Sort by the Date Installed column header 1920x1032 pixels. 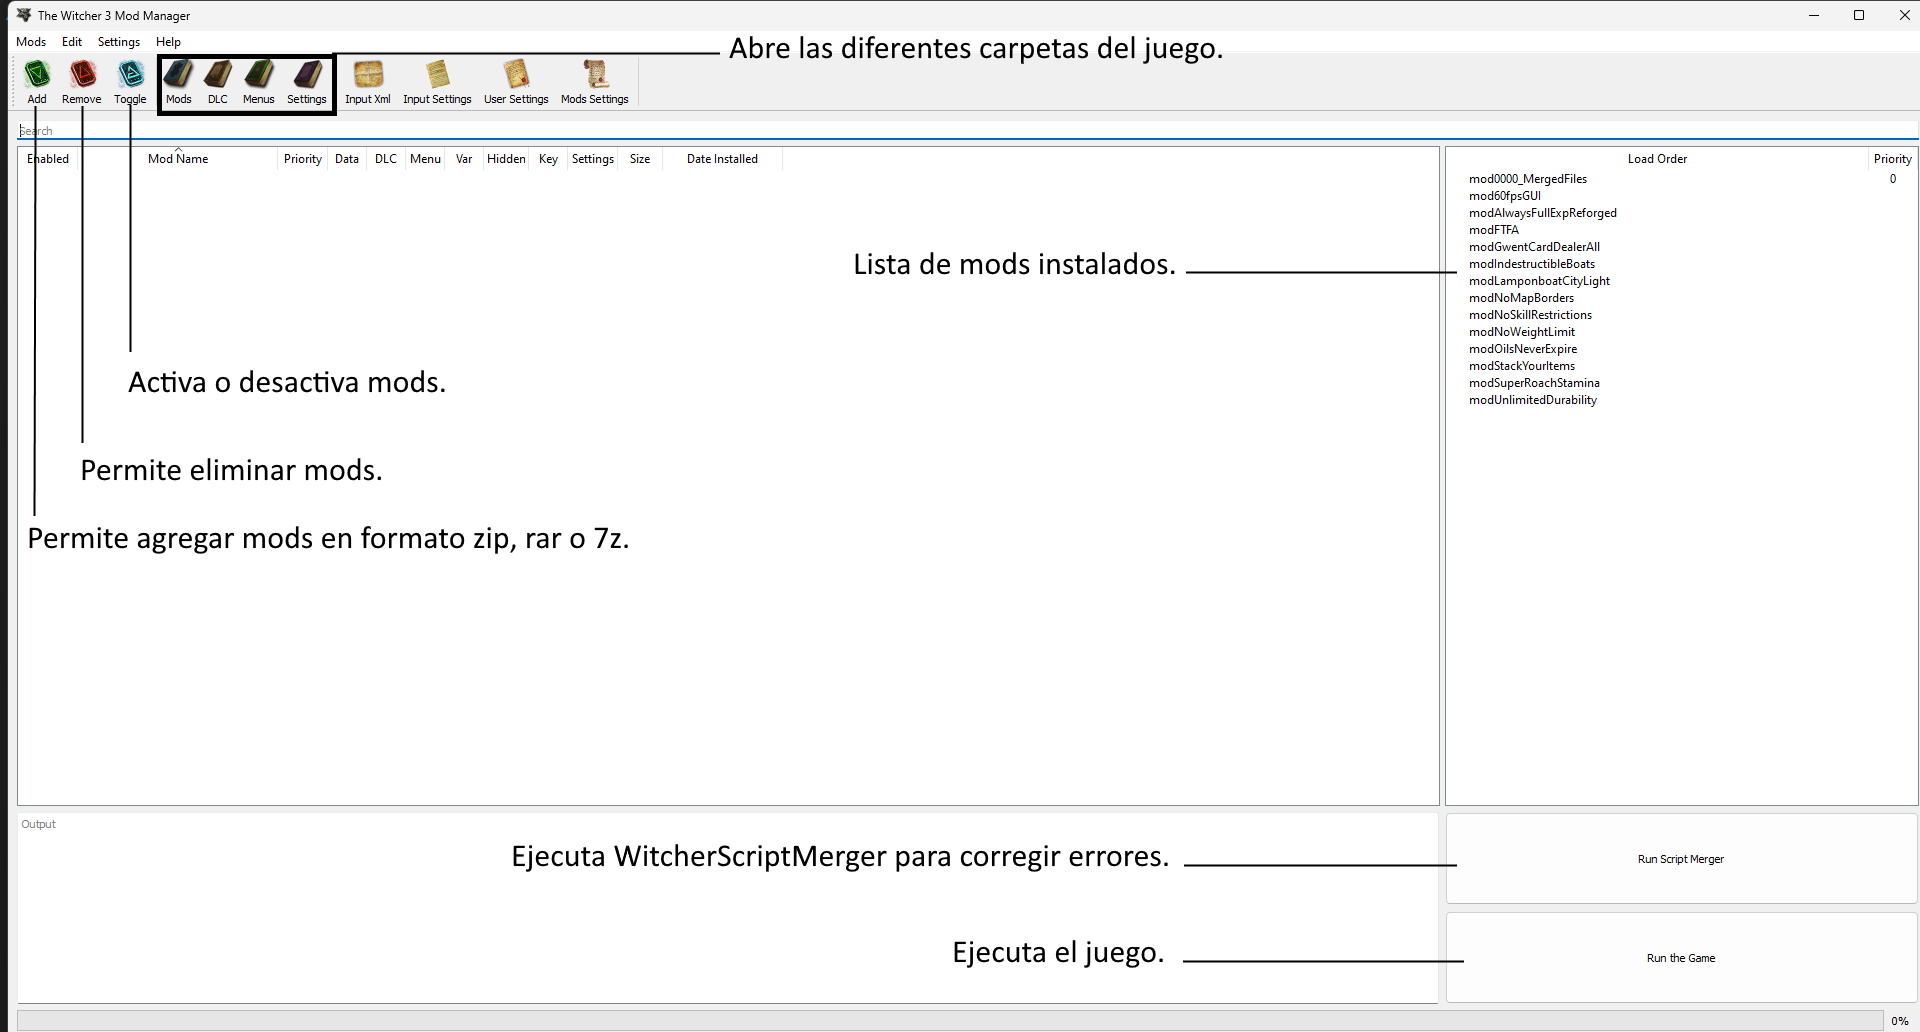coord(722,159)
